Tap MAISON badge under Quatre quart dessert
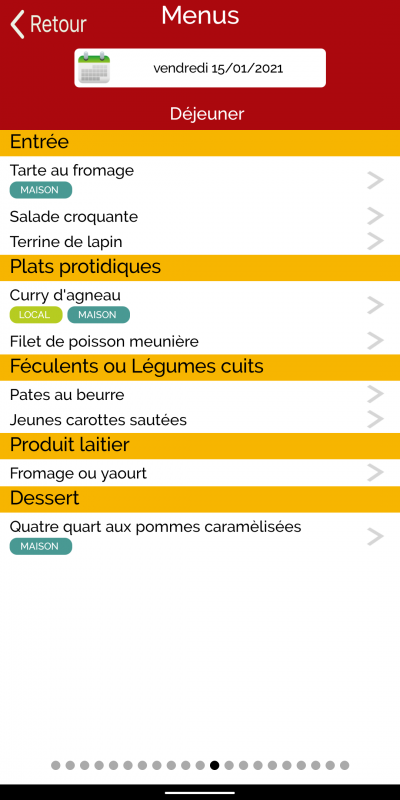This screenshot has width=400, height=800. click(x=41, y=546)
